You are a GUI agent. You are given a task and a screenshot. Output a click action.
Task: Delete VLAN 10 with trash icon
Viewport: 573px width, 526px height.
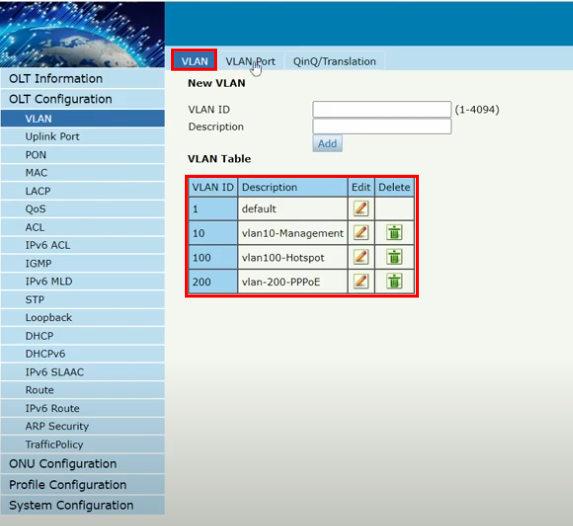pyautogui.click(x=394, y=232)
